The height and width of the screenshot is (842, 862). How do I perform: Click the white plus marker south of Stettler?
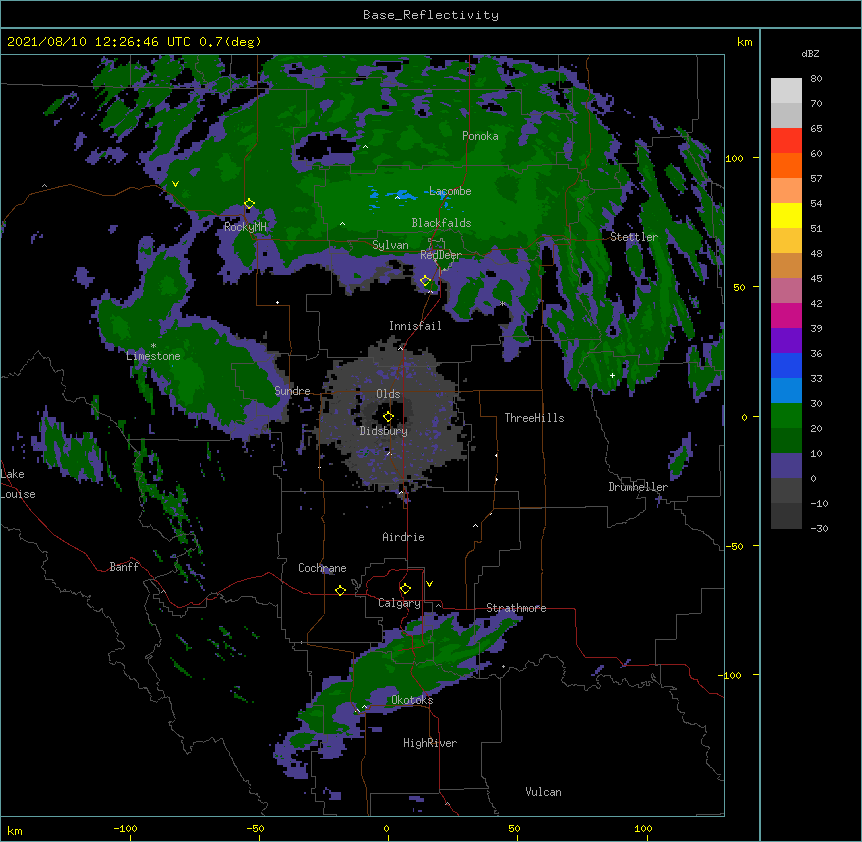click(612, 375)
